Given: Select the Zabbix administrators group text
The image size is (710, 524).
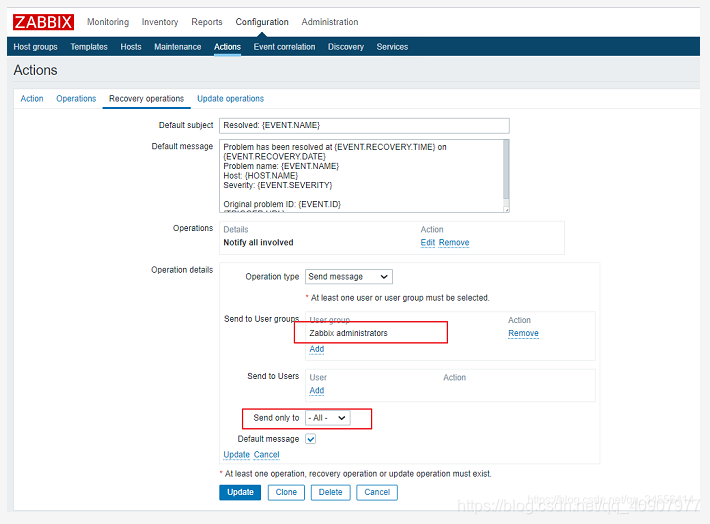Looking at the screenshot, I should [x=348, y=333].
